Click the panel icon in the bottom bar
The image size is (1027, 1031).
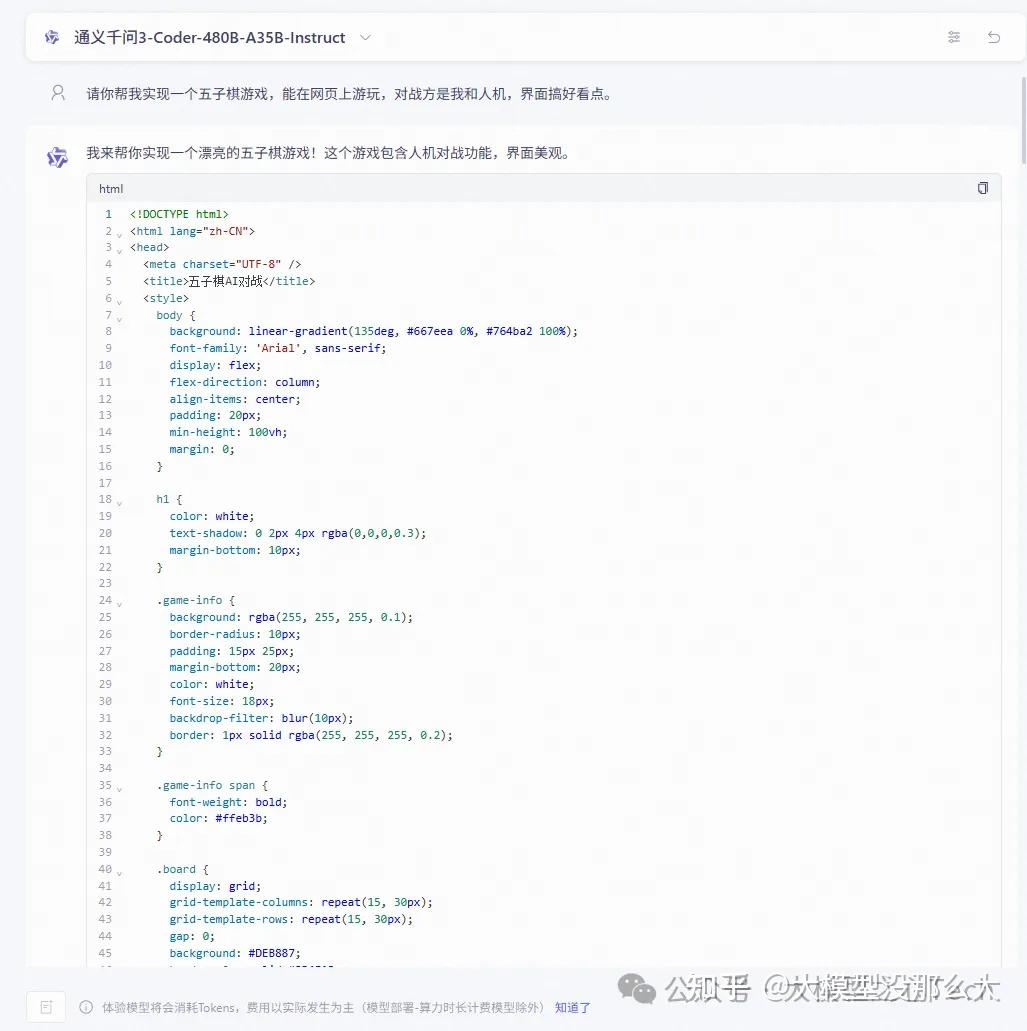coord(45,1007)
